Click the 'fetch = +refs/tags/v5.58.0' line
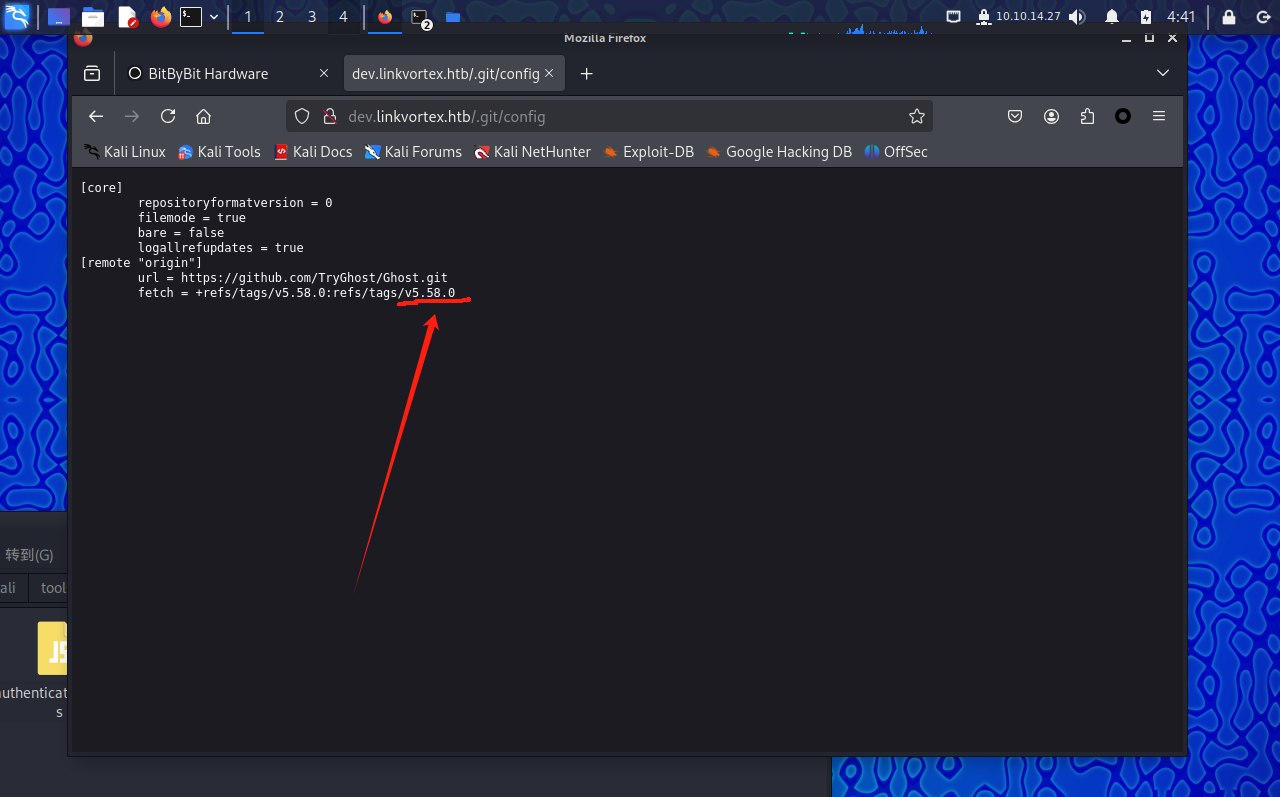Viewport: 1280px width, 797px height. pyautogui.click(x=297, y=293)
